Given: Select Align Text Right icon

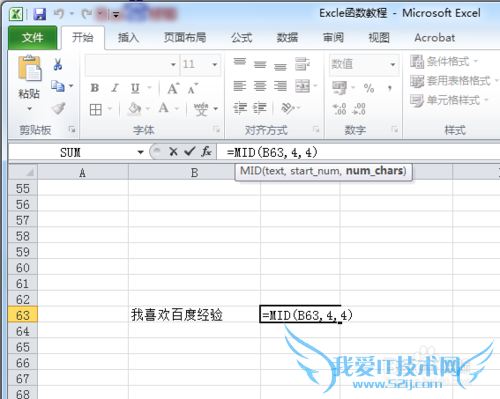Looking at the screenshot, I should point(280,86).
